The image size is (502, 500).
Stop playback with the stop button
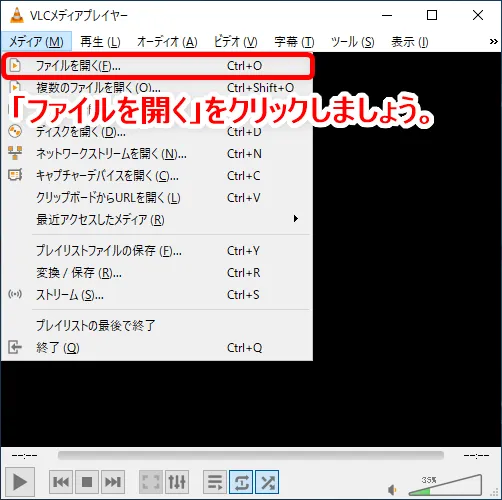tap(87, 482)
